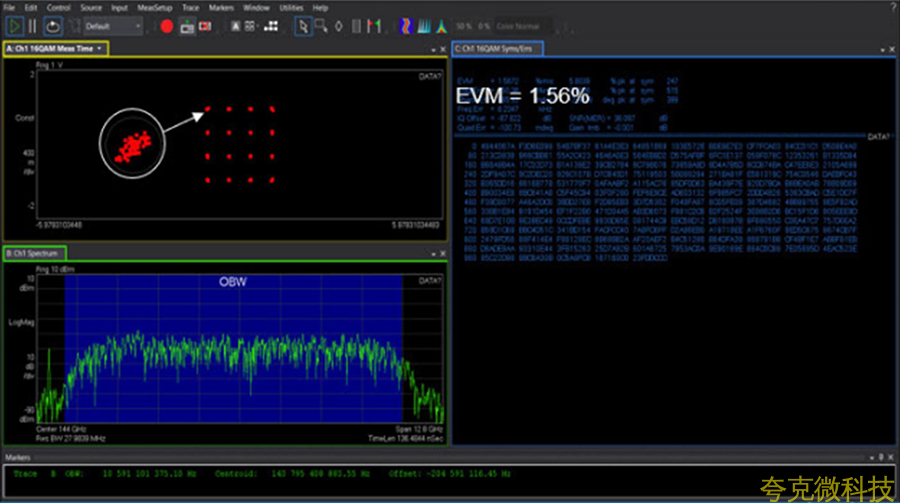This screenshot has width=900, height=503.
Task: Open the Color Normal dropdown
Action: point(520,26)
